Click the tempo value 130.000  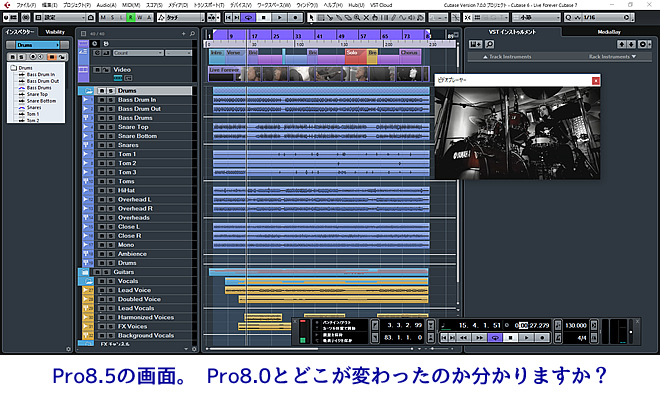575,325
